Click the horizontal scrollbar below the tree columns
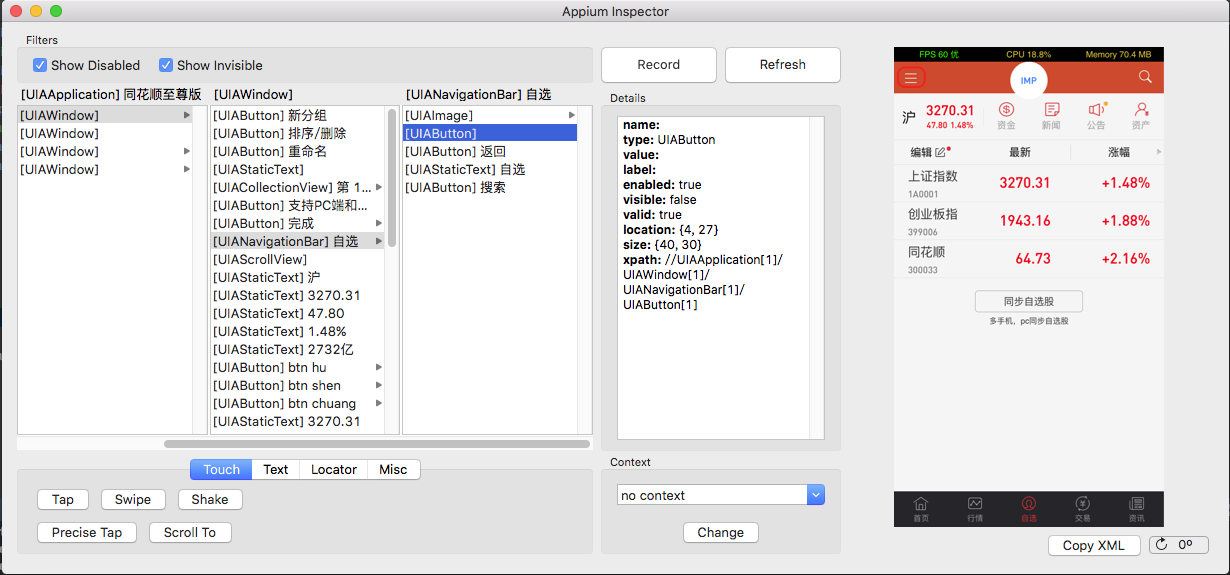 tap(376, 443)
